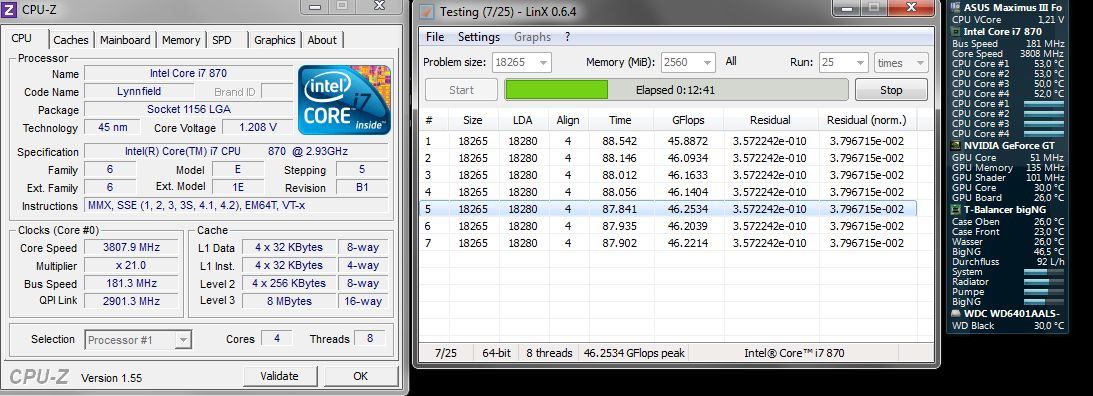The height and width of the screenshot is (396, 1093).
Task: Open the File menu in LinX
Action: (434, 37)
